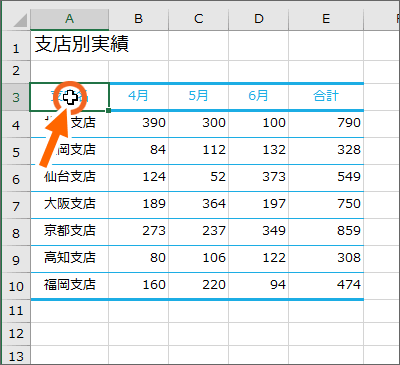Click cell with value 124
Screen dimensions: 400x365
[x=139, y=178]
